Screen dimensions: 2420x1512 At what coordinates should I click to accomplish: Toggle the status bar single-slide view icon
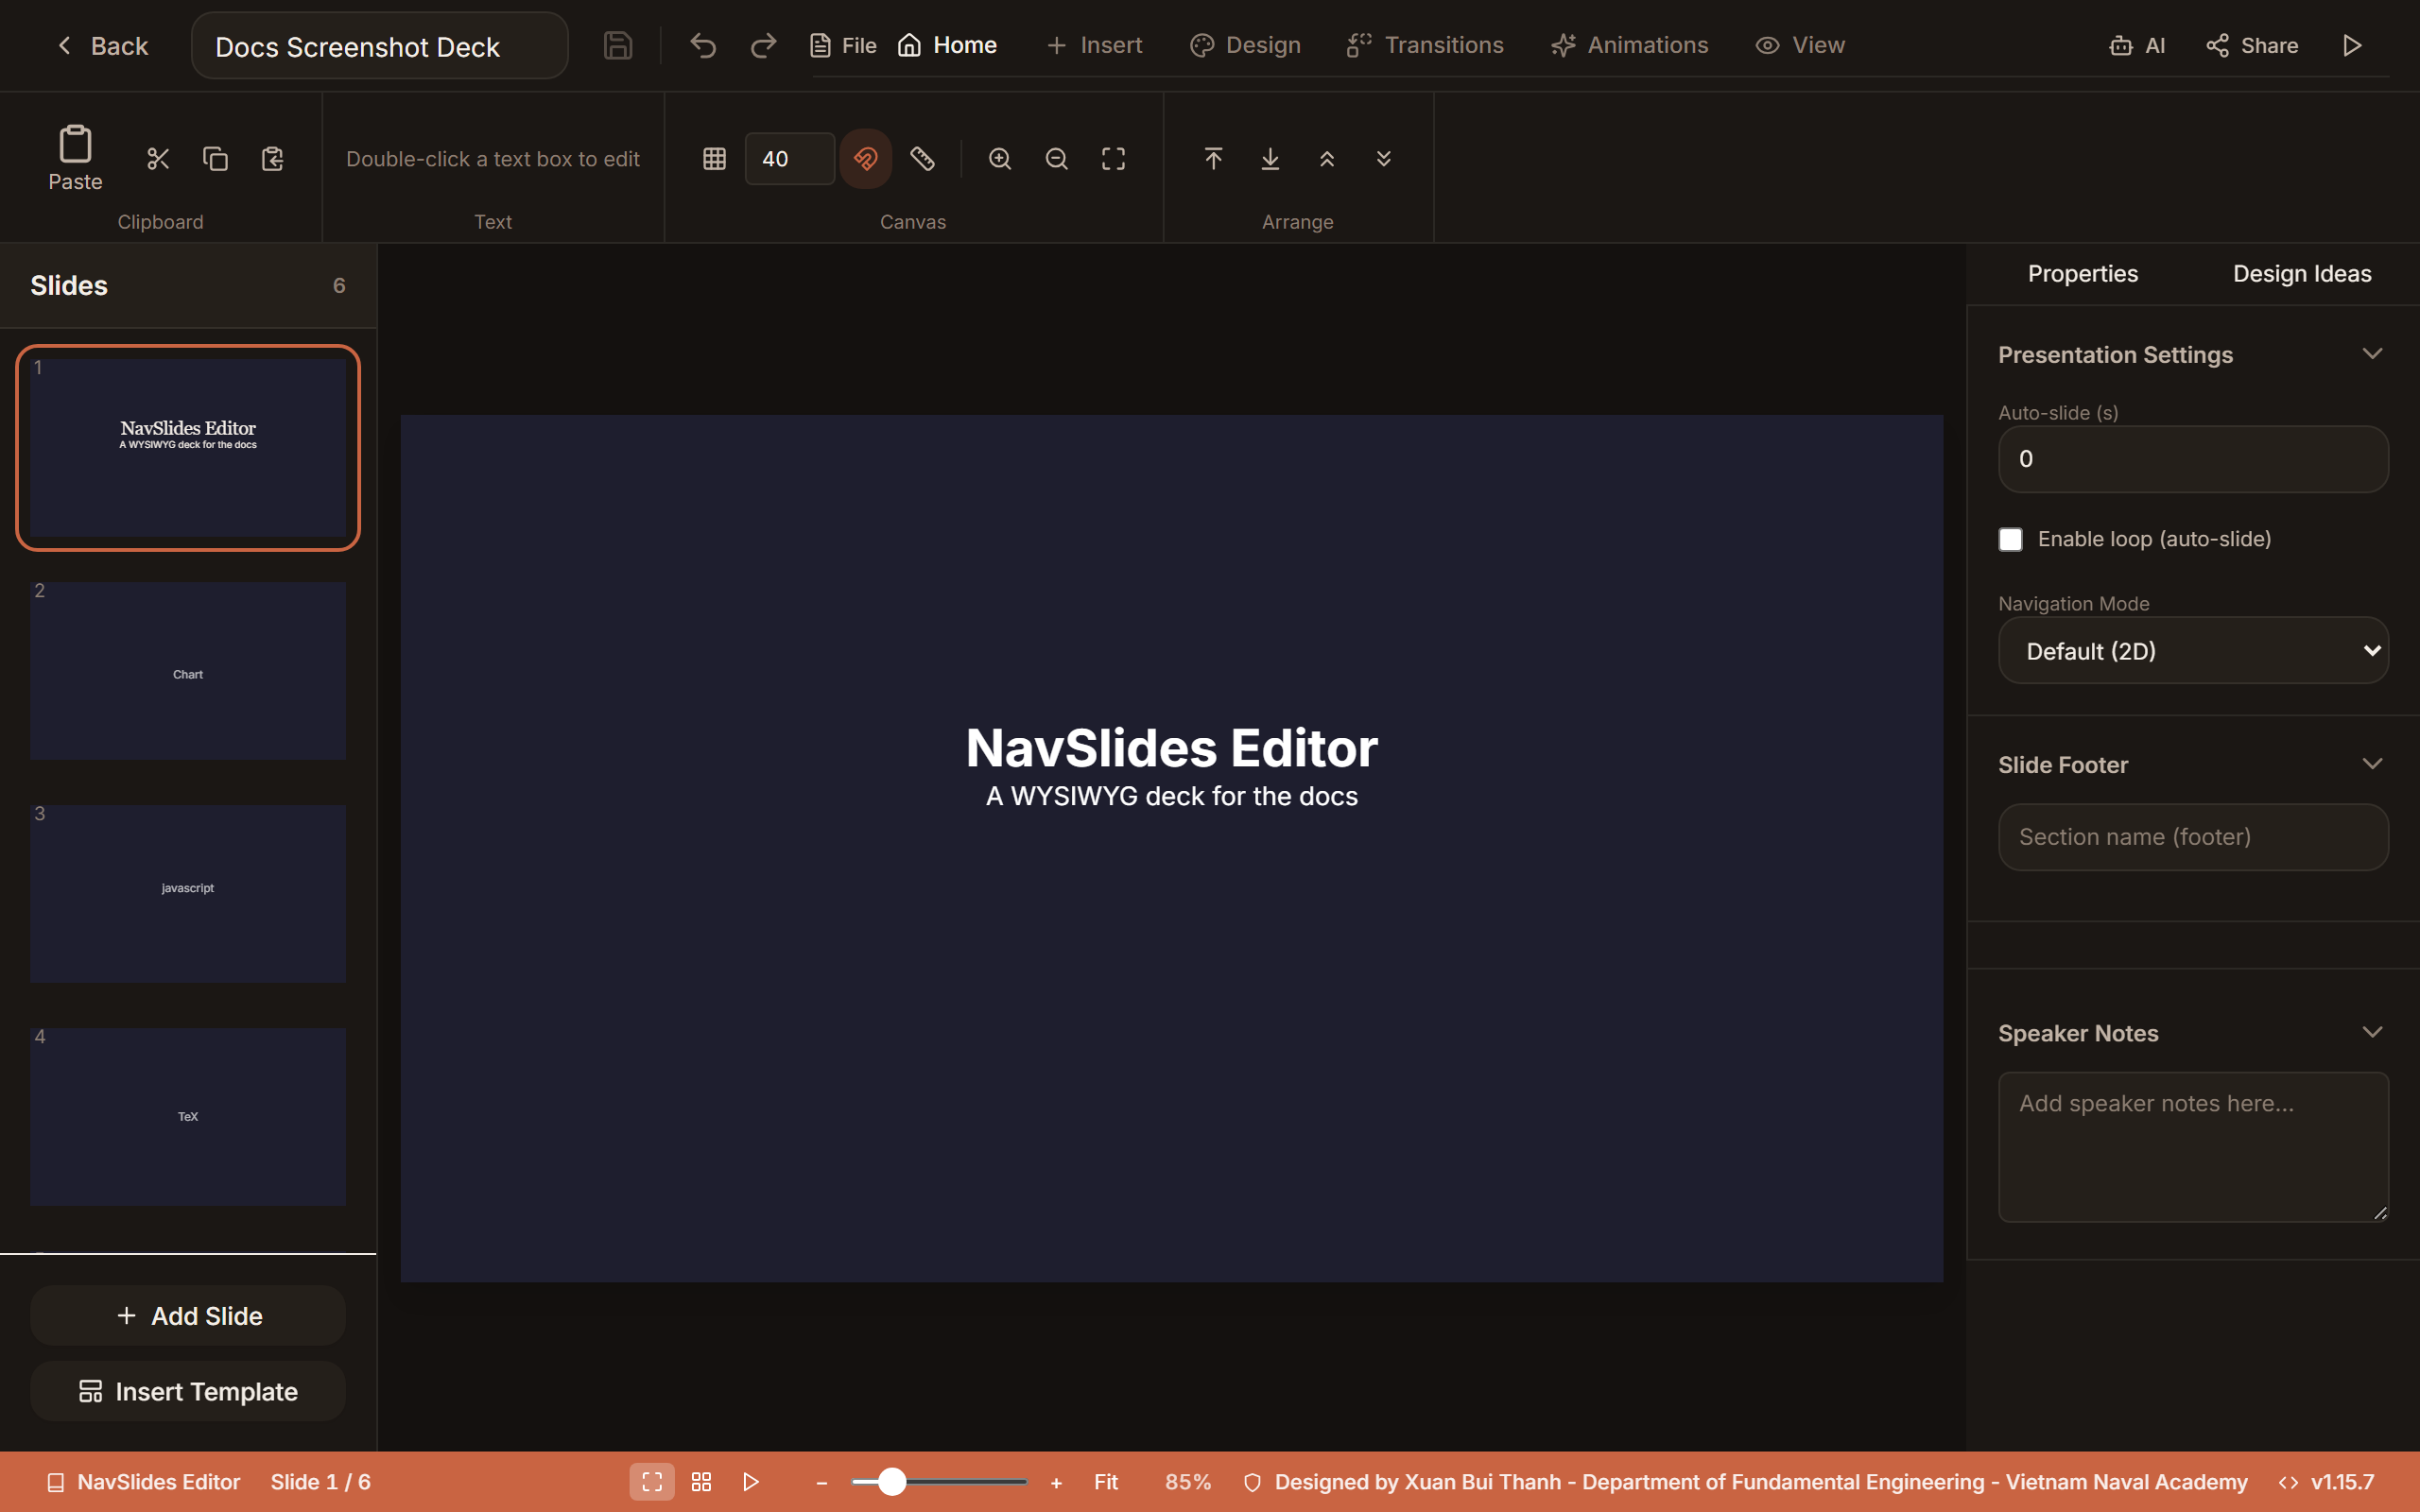tap(652, 1482)
